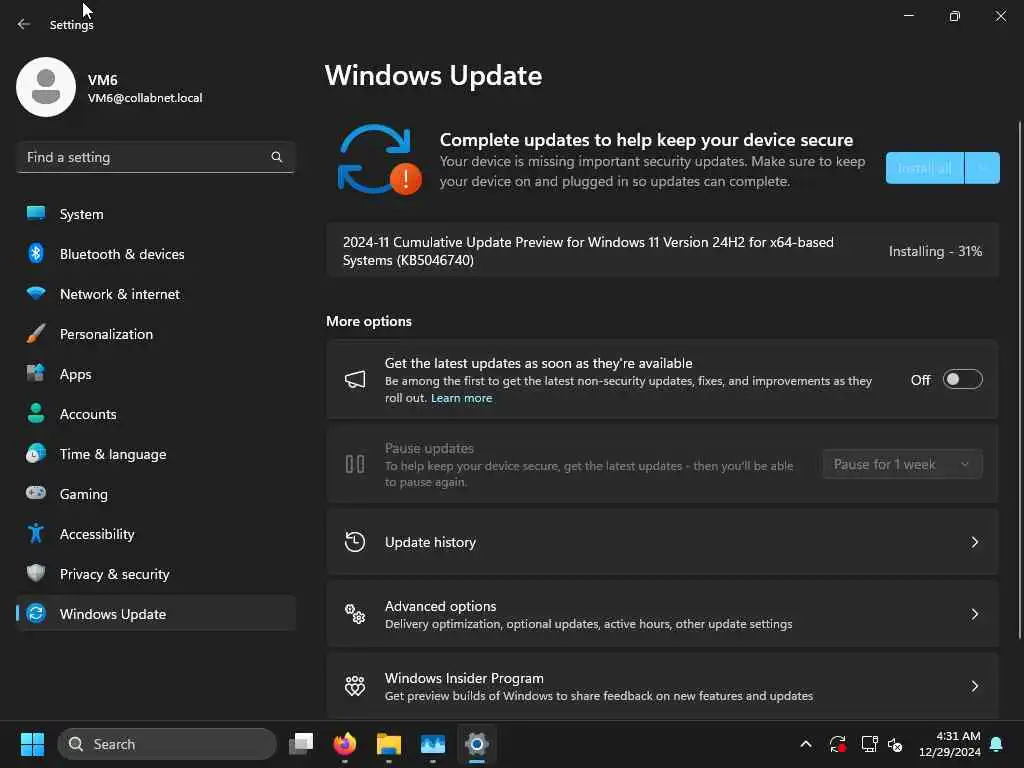Image resolution: width=1024 pixels, height=768 pixels.
Task: Navigate to Privacy & security
Action: [x=155, y=573]
